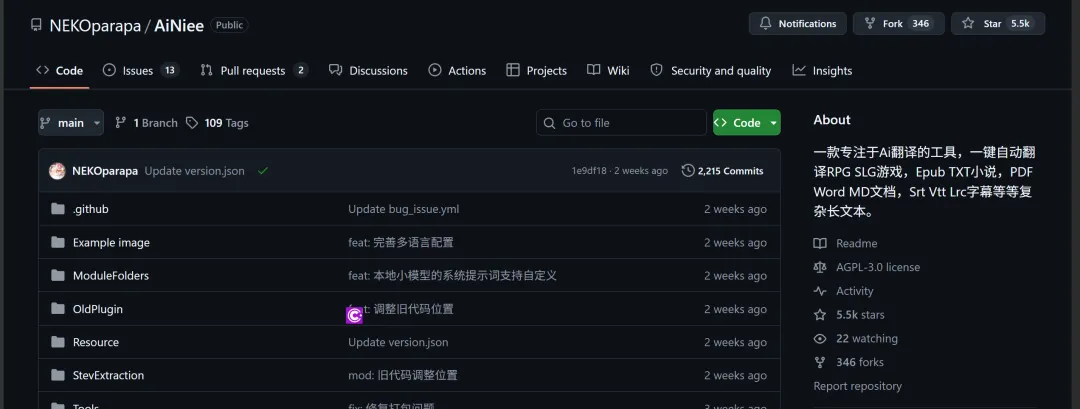
Task: Open the Projects tab
Action: pos(536,70)
